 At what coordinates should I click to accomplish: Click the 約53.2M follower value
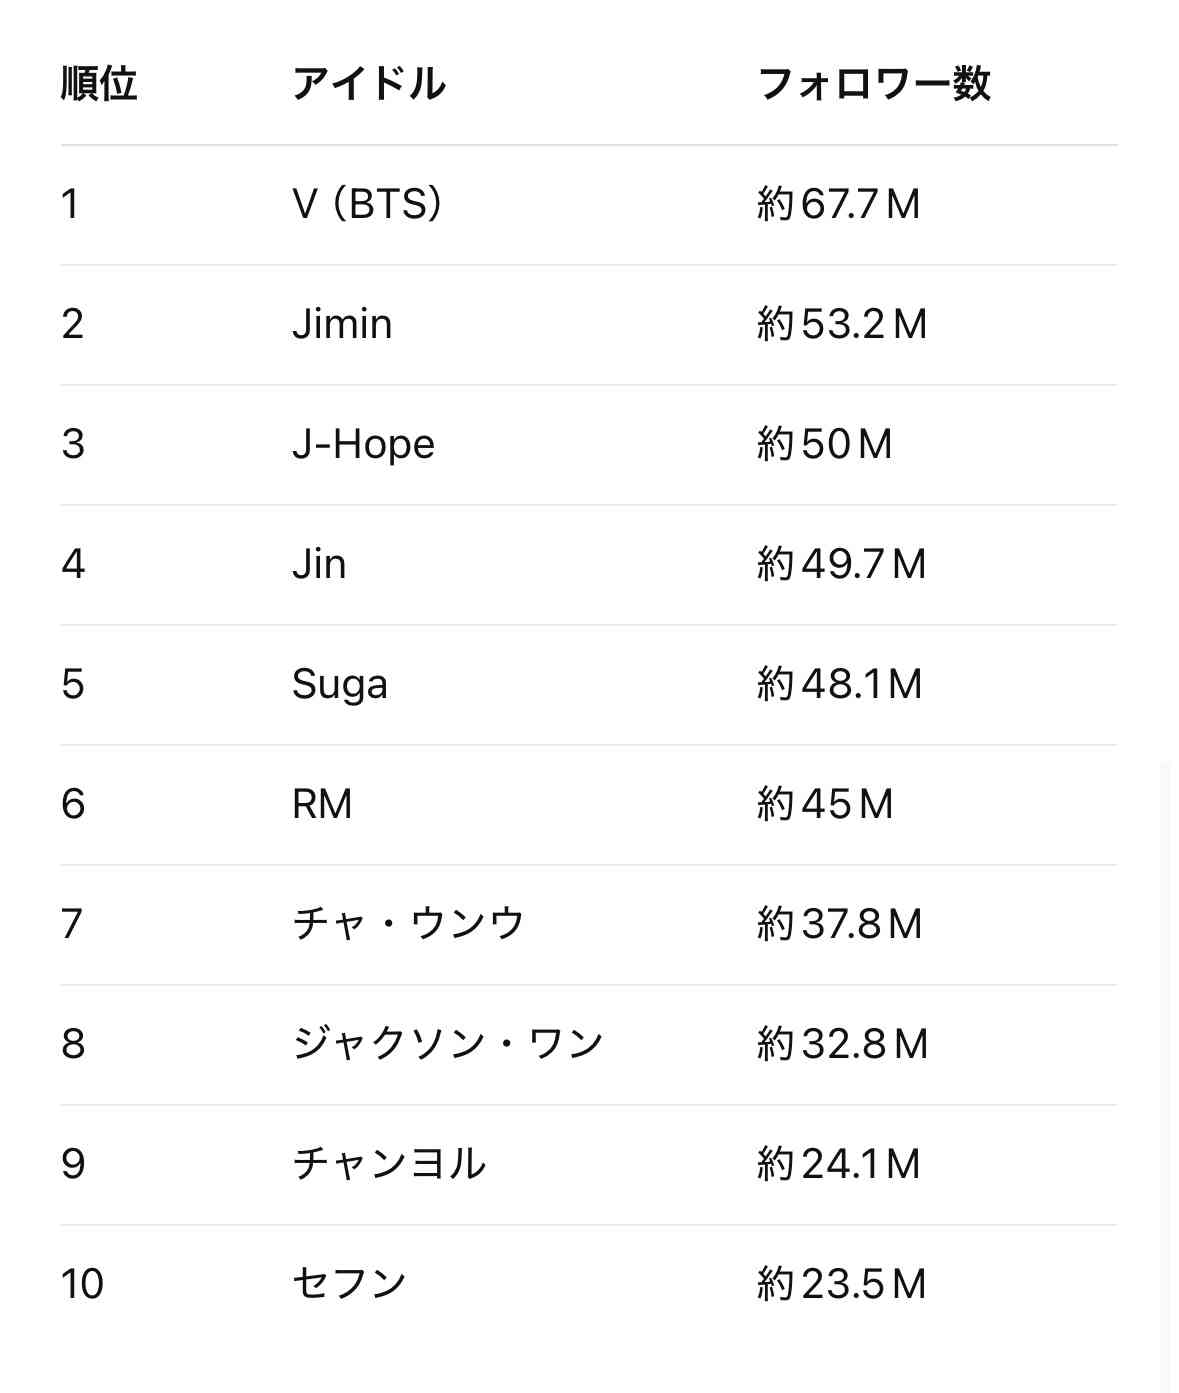pyautogui.click(x=842, y=324)
